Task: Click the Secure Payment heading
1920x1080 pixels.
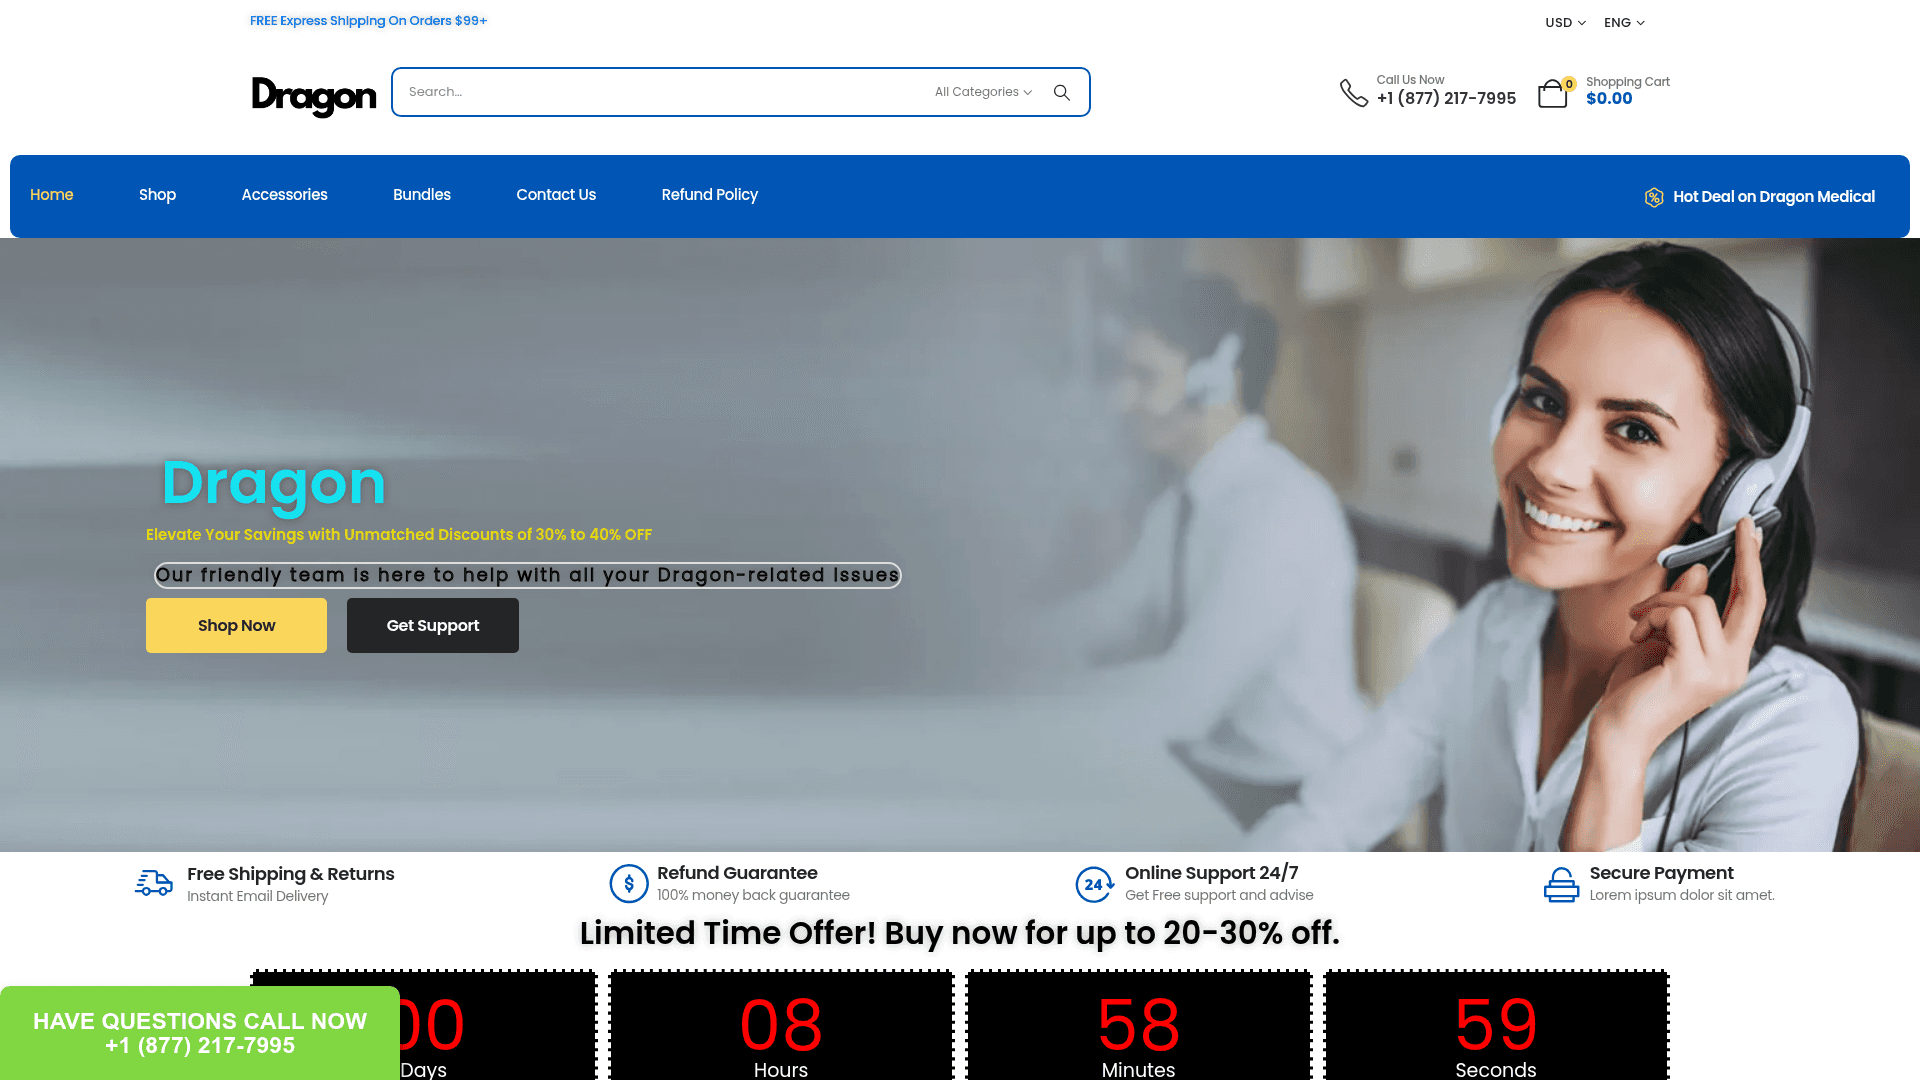Action: pos(1662,873)
